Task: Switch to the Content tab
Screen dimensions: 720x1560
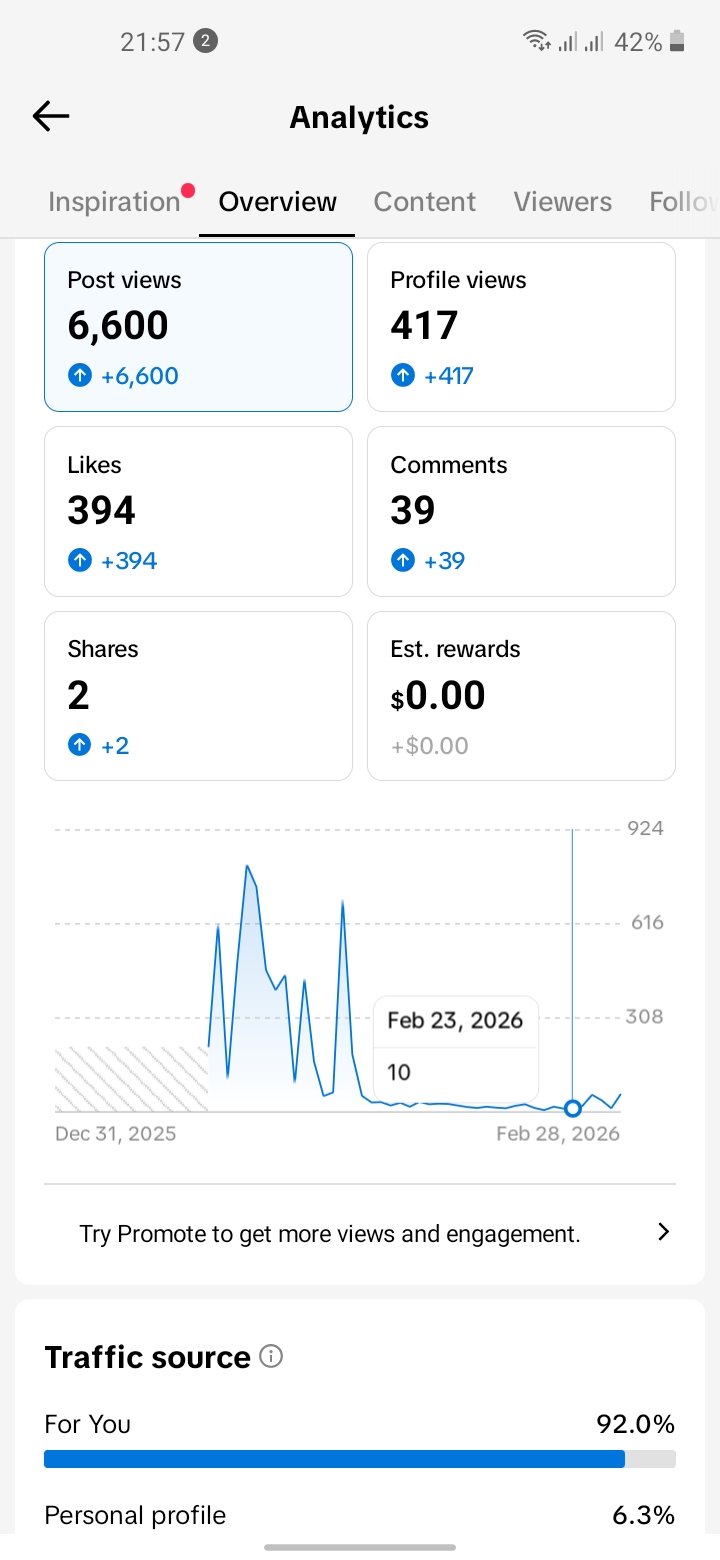Action: tap(425, 202)
